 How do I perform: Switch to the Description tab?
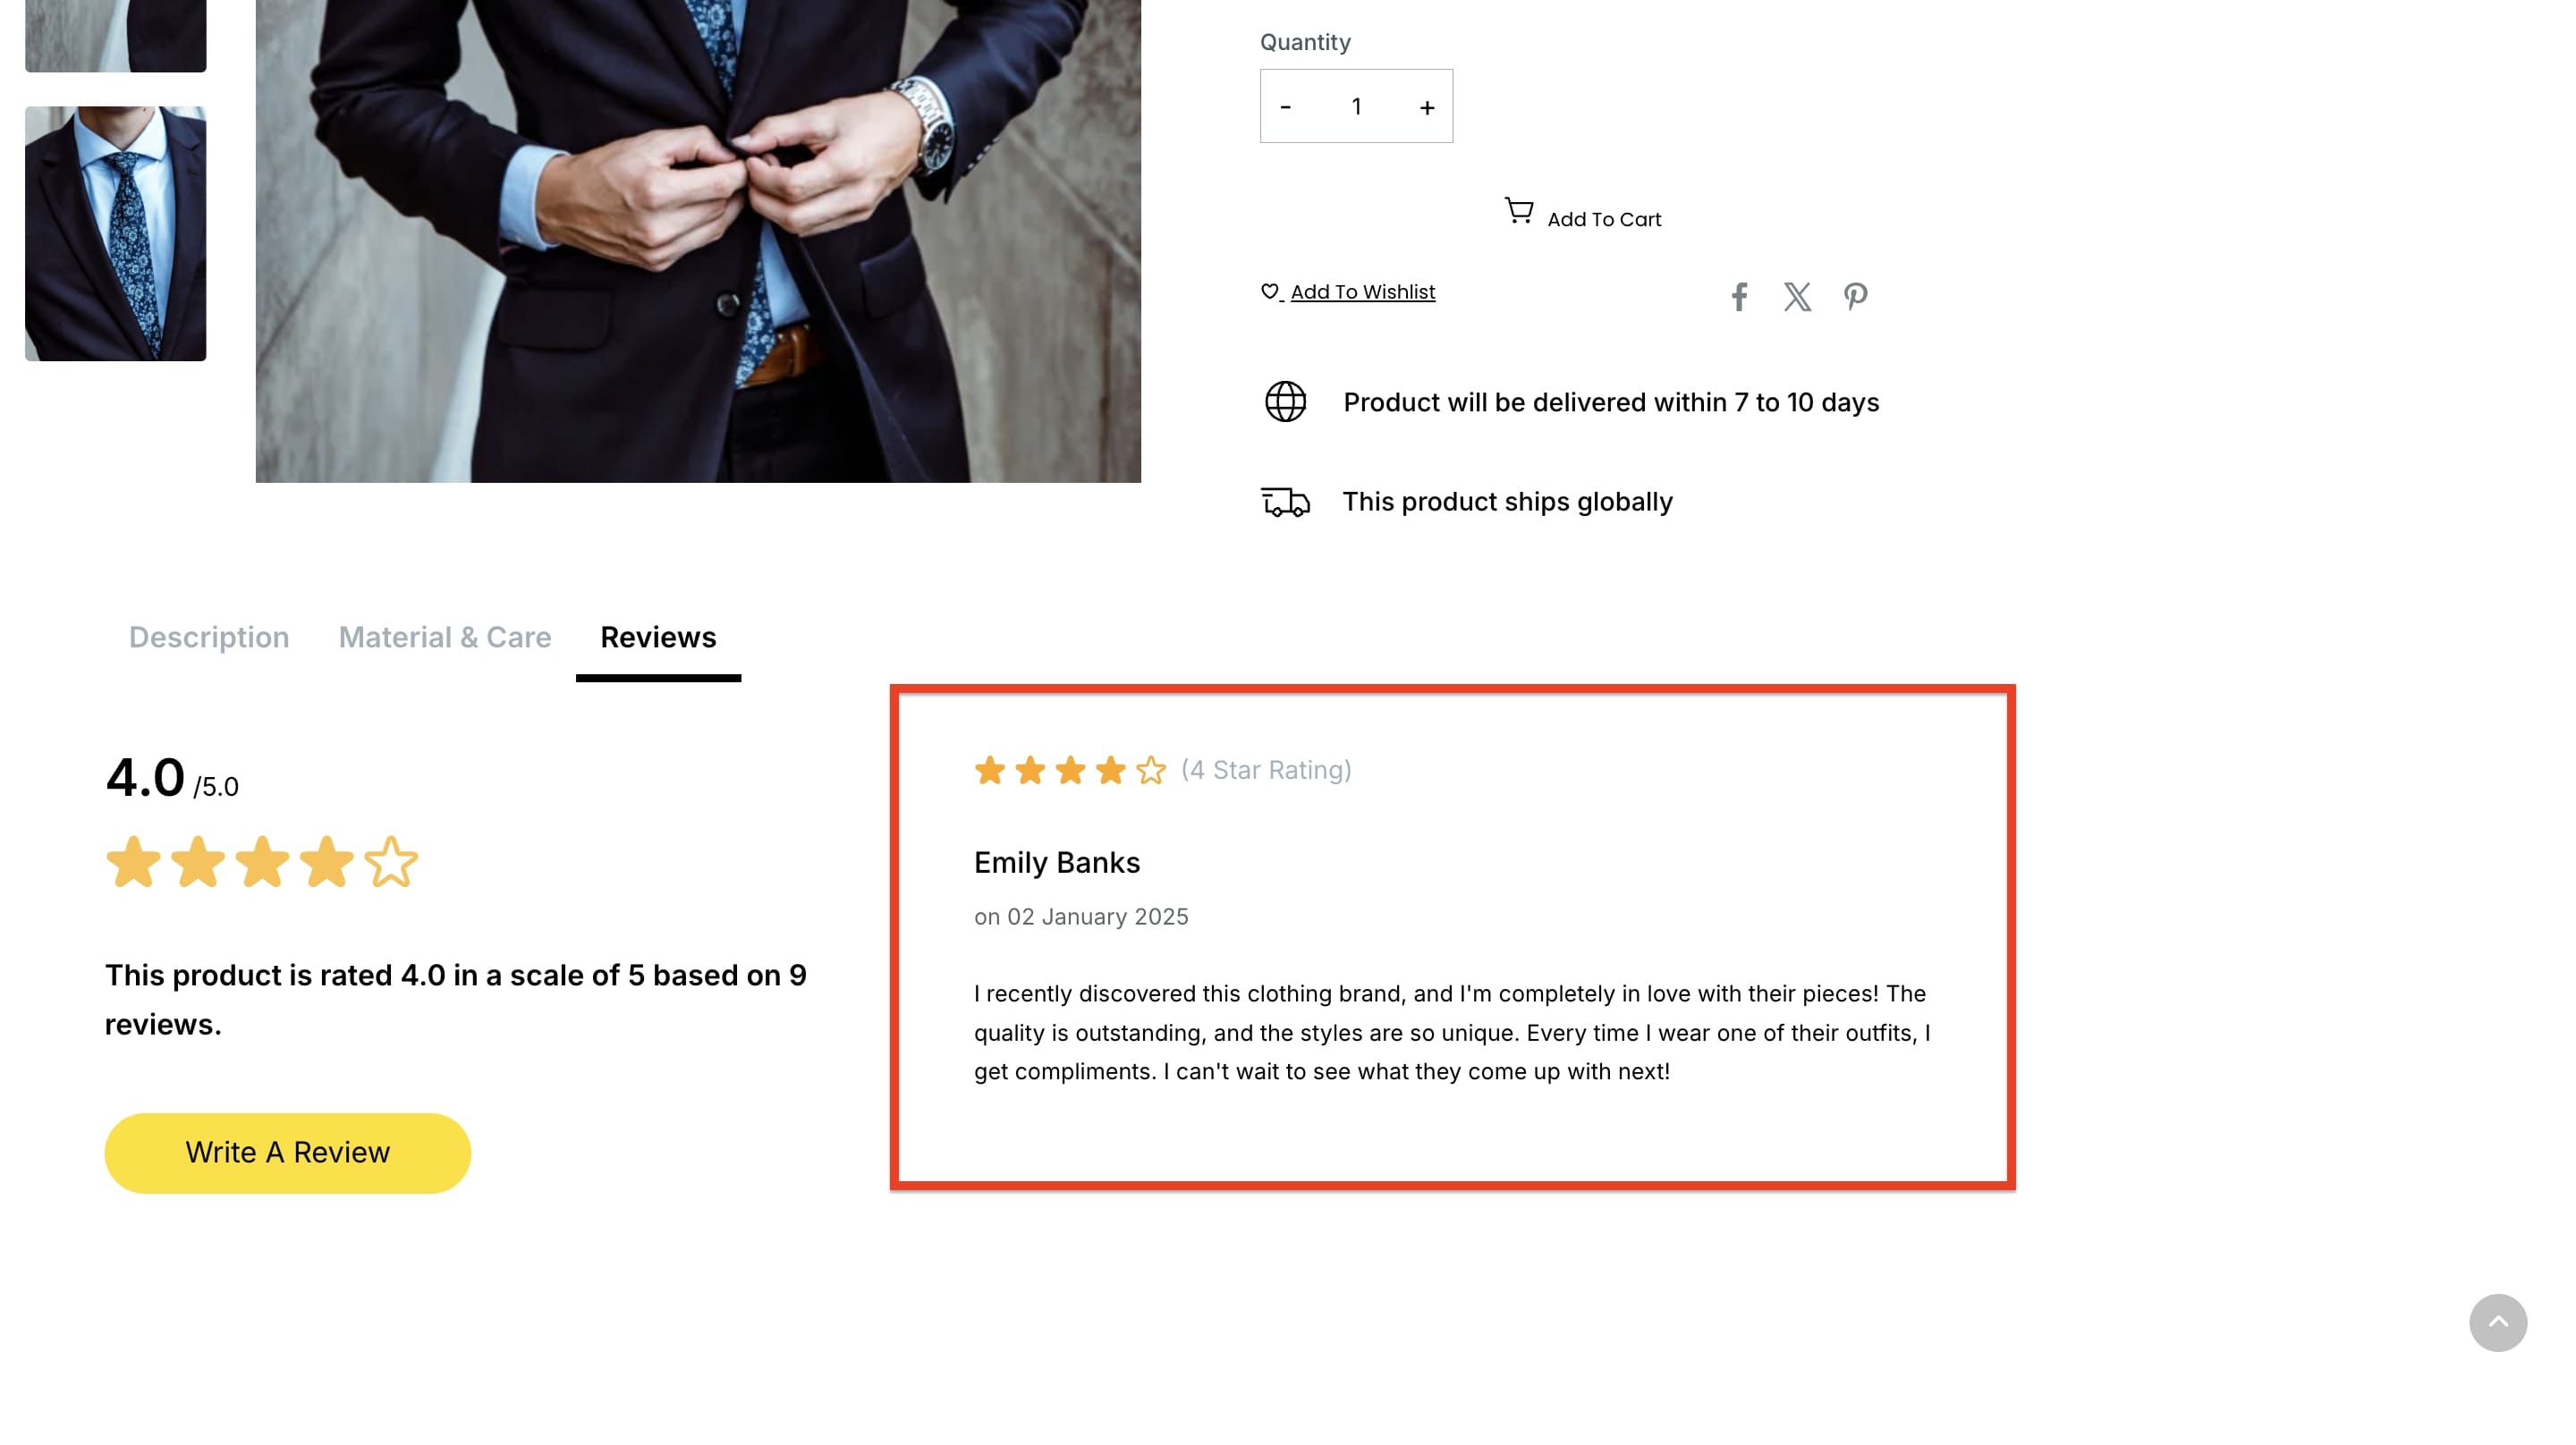click(208, 637)
